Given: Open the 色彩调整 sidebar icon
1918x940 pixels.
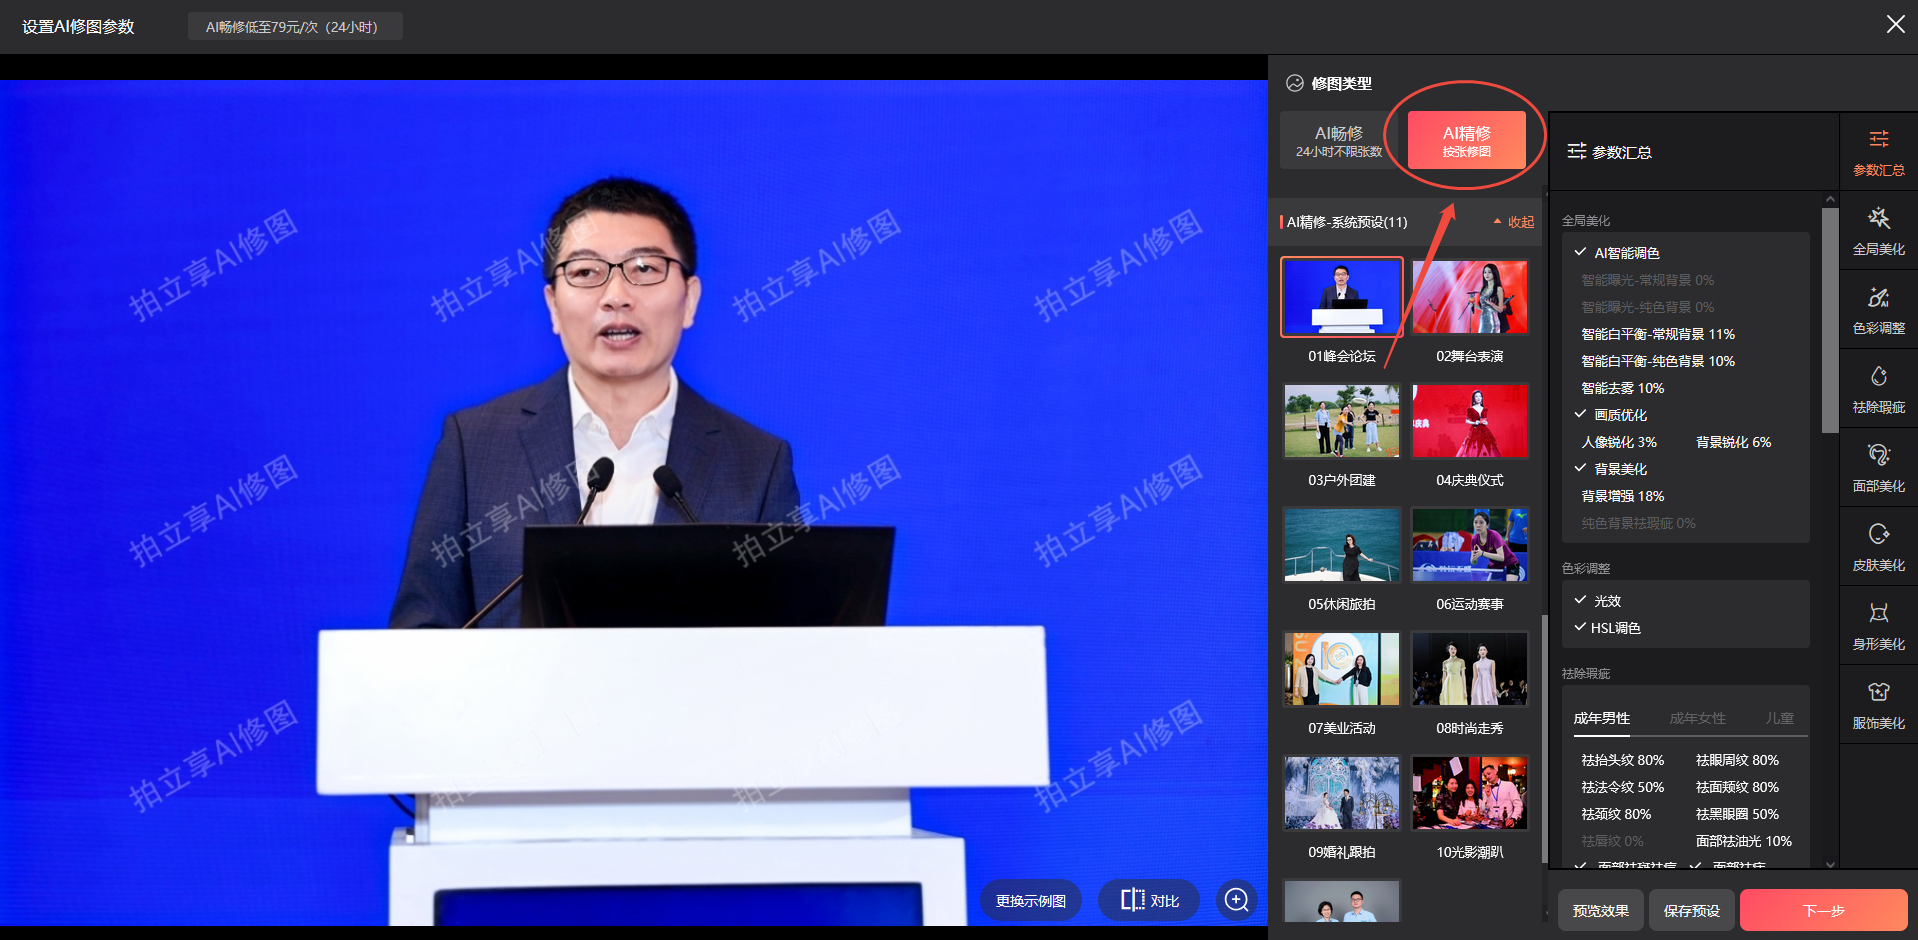Looking at the screenshot, I should 1878,310.
